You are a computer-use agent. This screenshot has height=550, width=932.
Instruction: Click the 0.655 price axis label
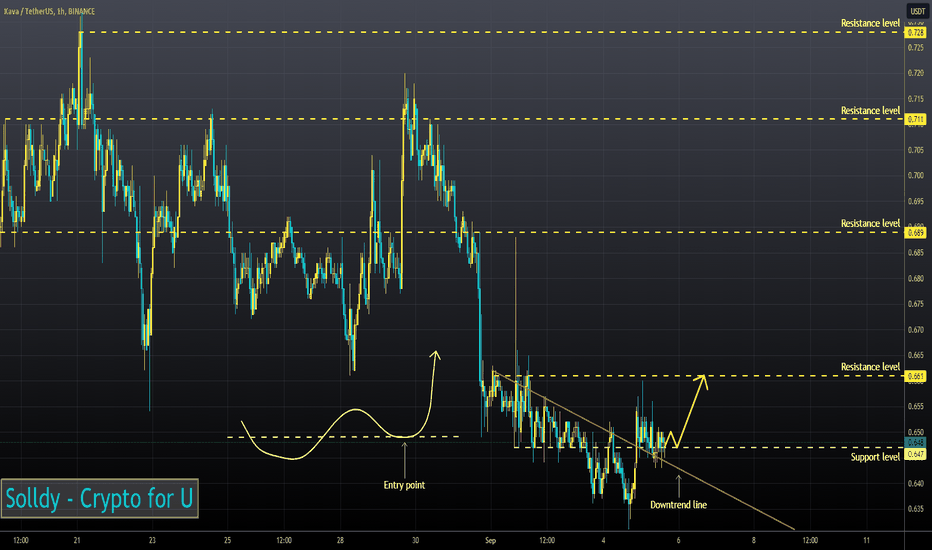(916, 406)
